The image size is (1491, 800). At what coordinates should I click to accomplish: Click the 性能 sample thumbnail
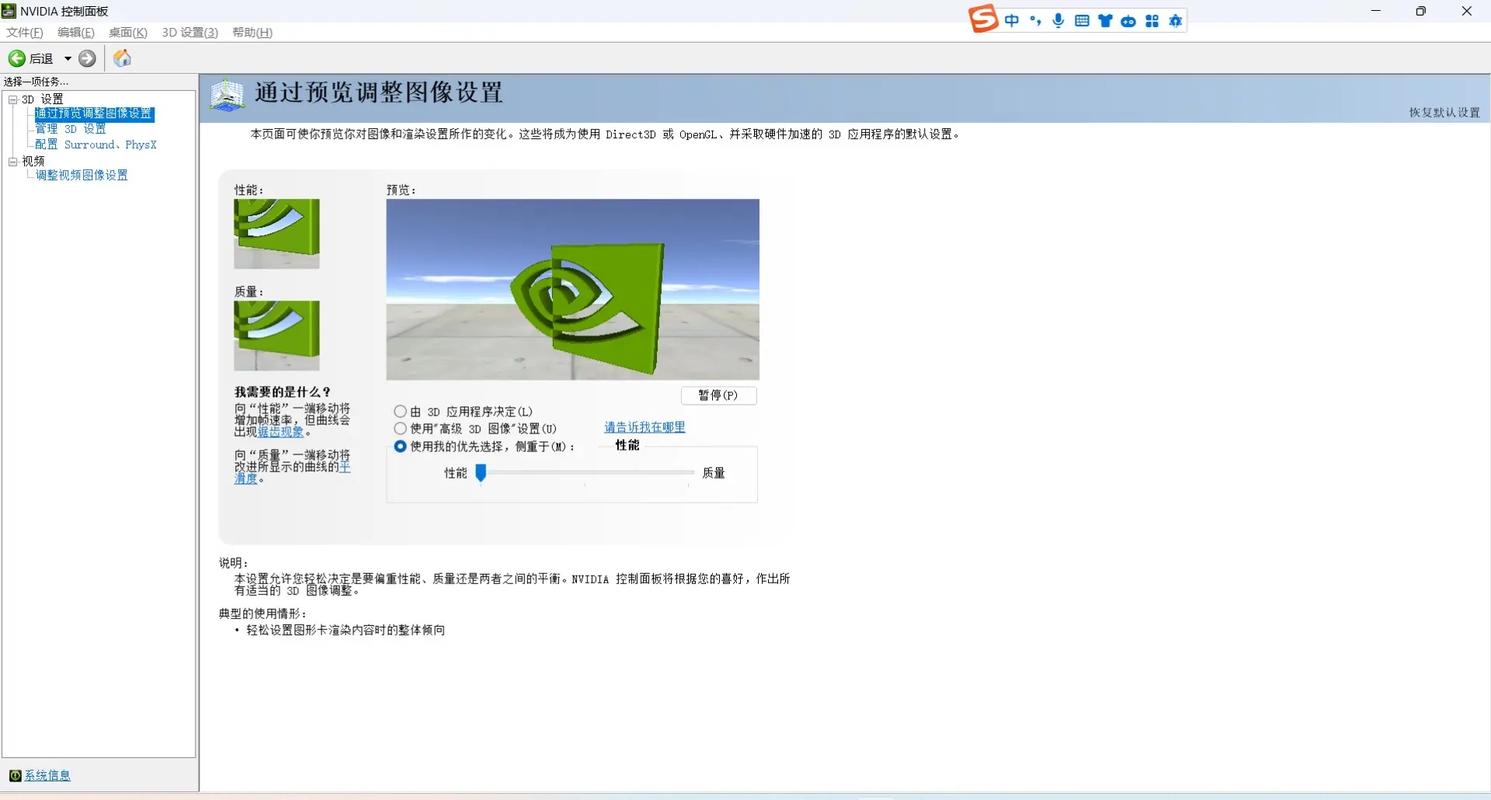pos(277,234)
